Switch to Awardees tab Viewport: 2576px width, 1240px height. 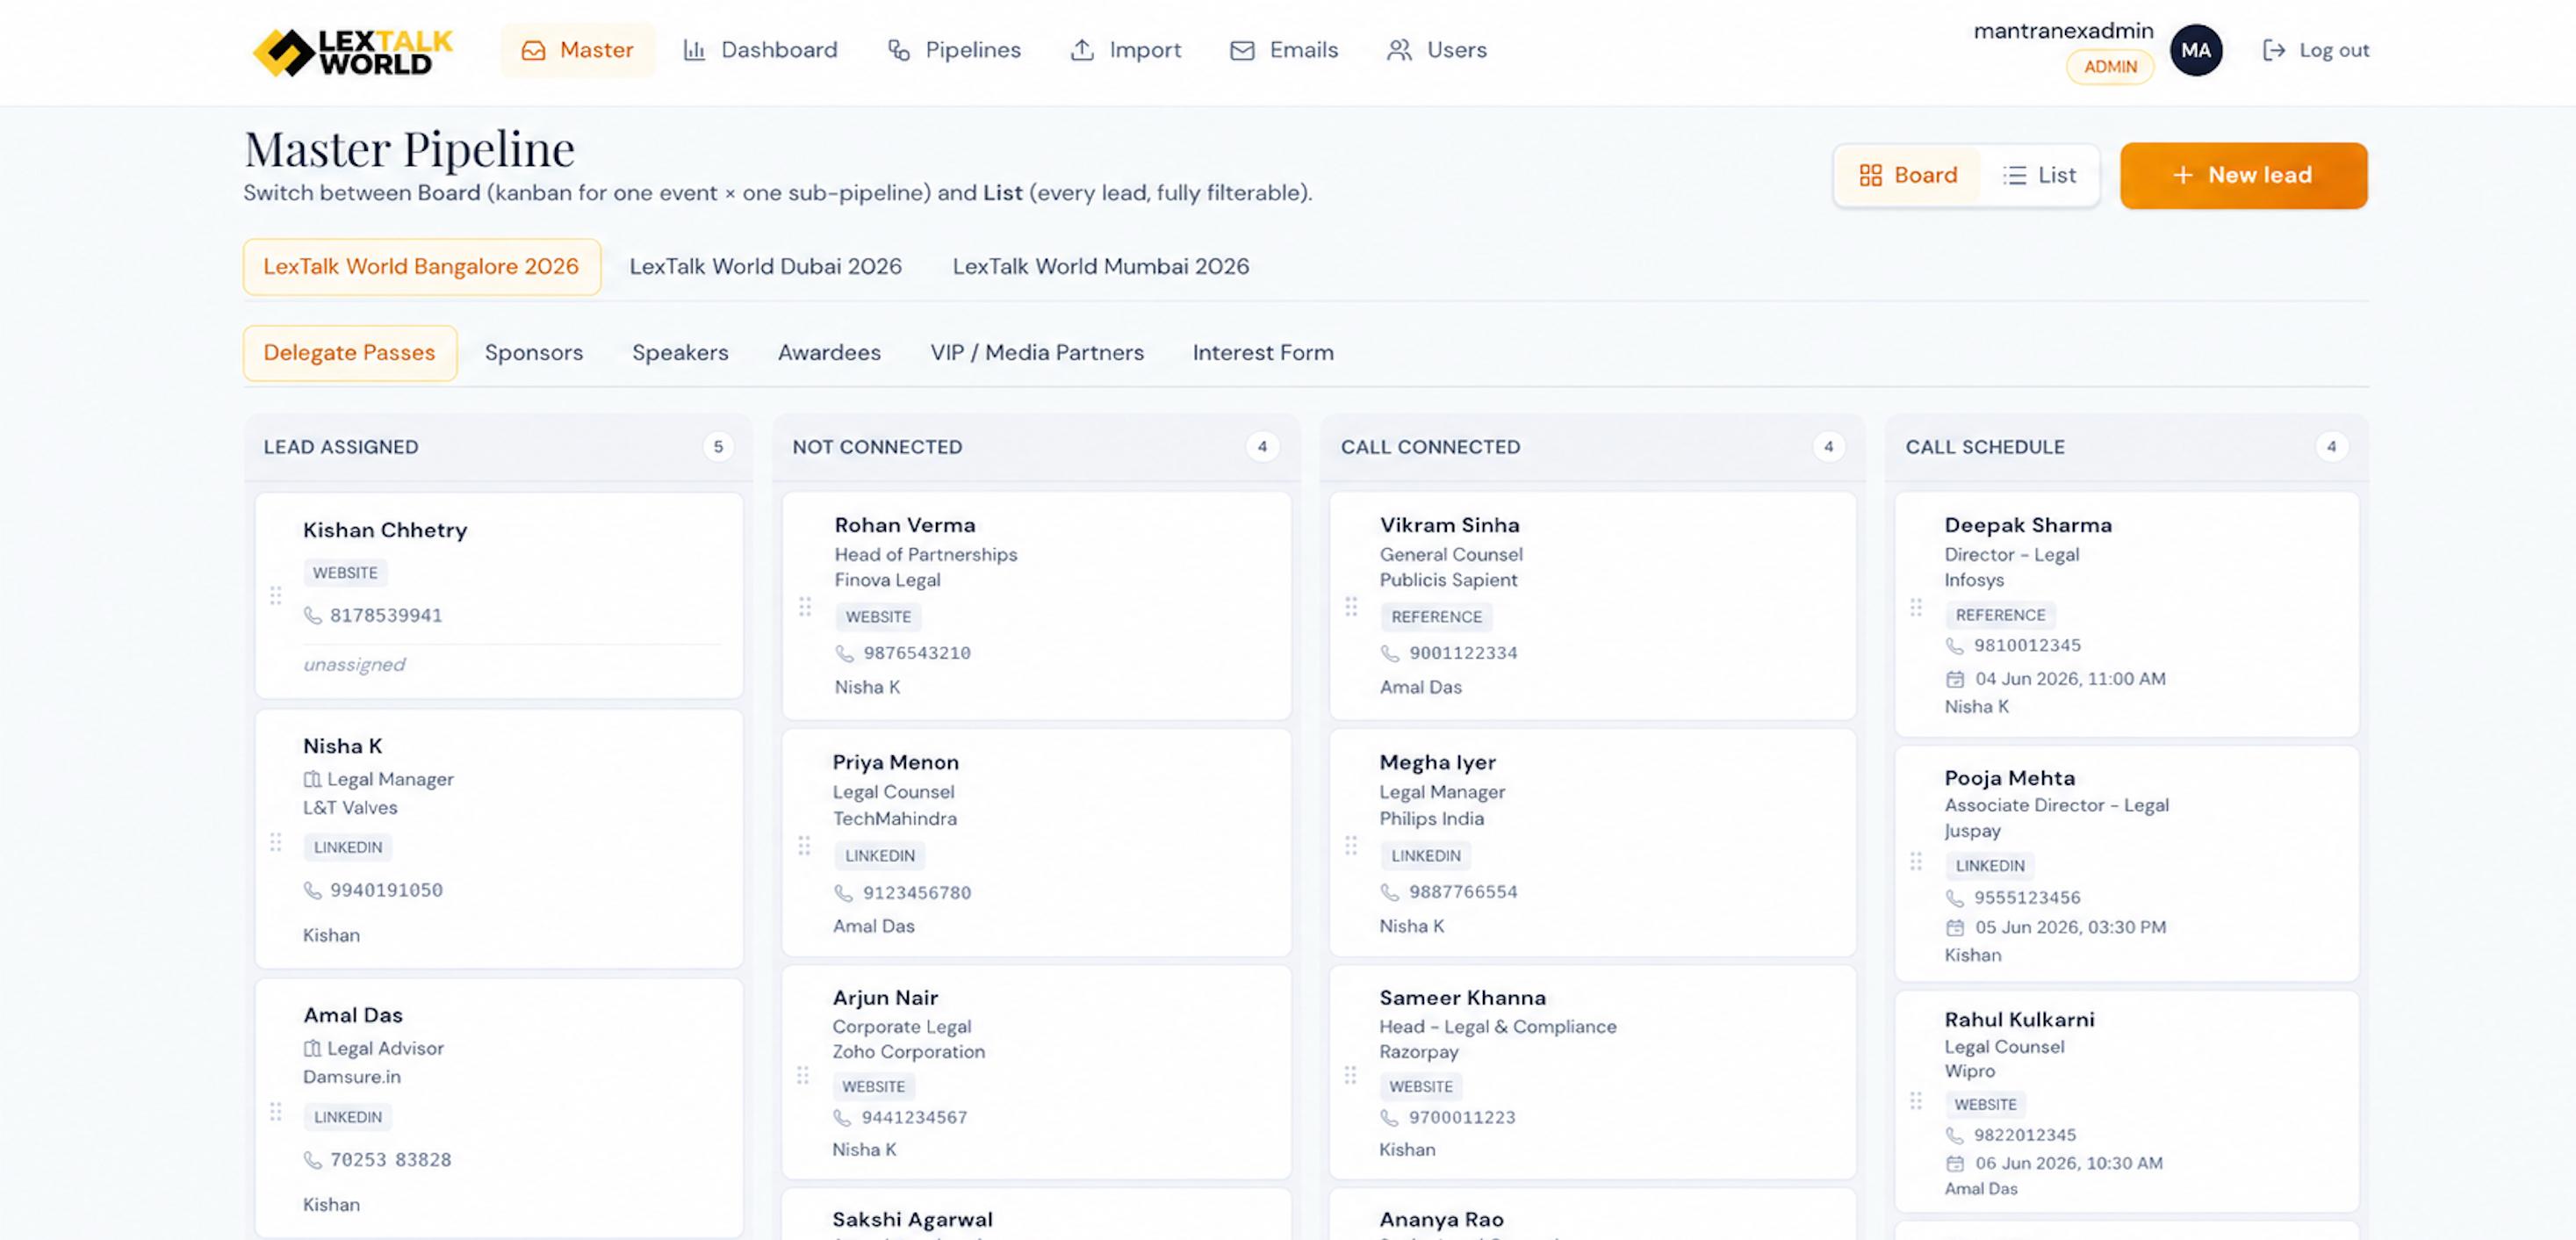pyautogui.click(x=829, y=353)
